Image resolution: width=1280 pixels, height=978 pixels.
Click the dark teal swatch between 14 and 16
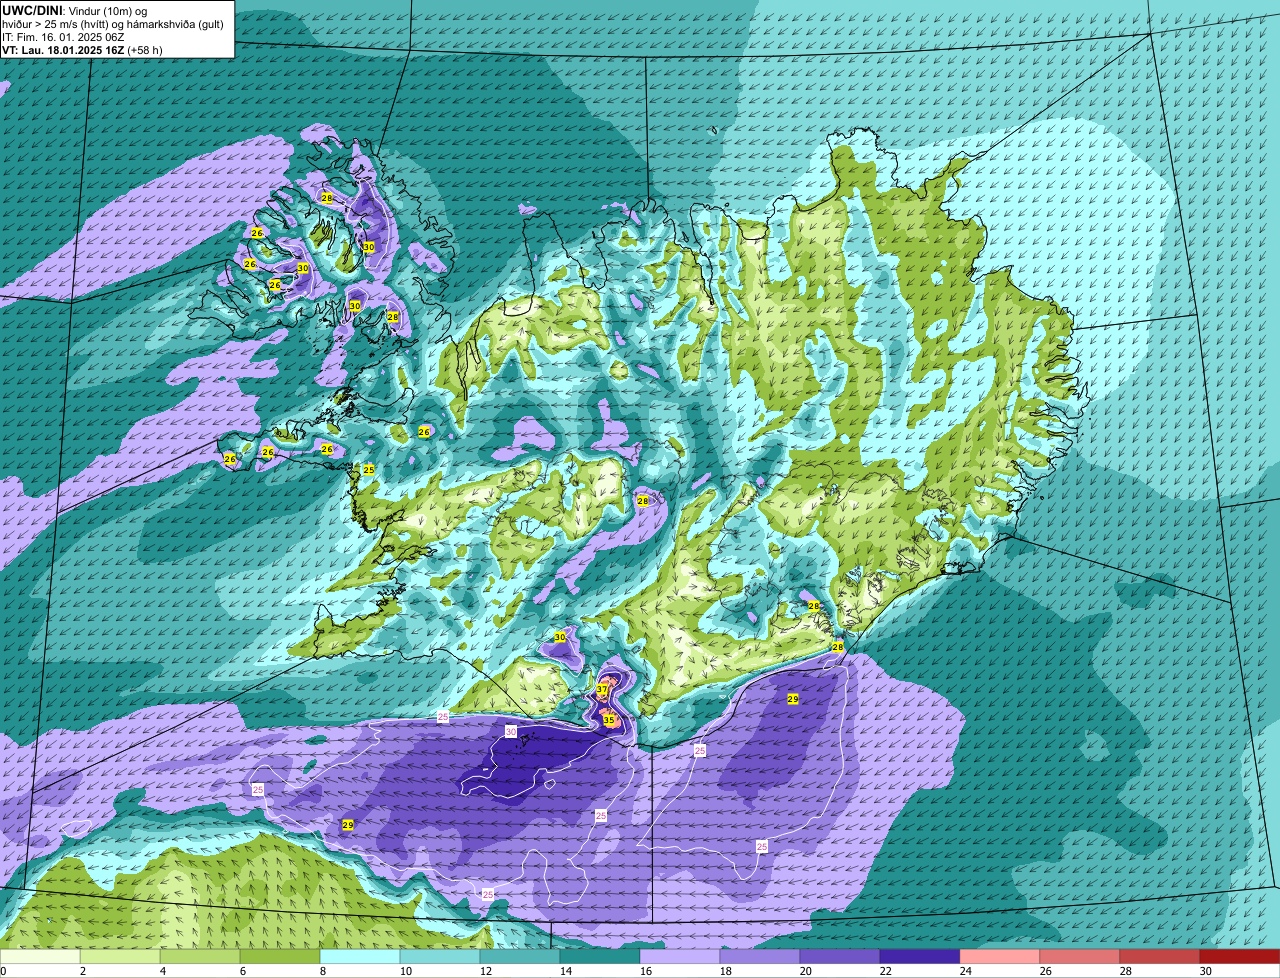coord(600,957)
